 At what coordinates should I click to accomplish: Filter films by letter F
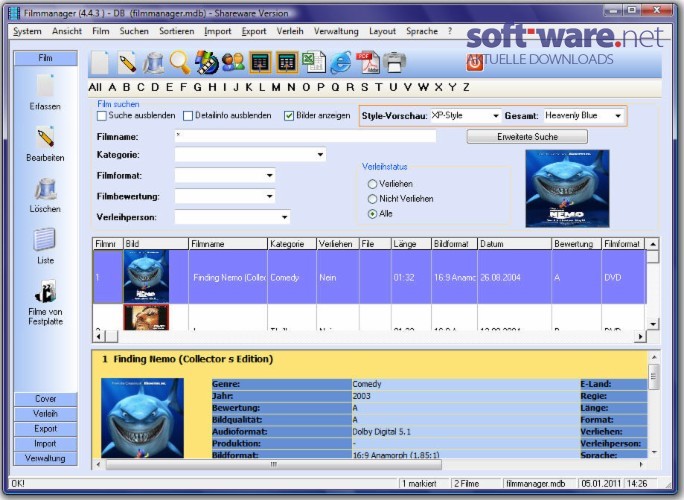click(183, 87)
